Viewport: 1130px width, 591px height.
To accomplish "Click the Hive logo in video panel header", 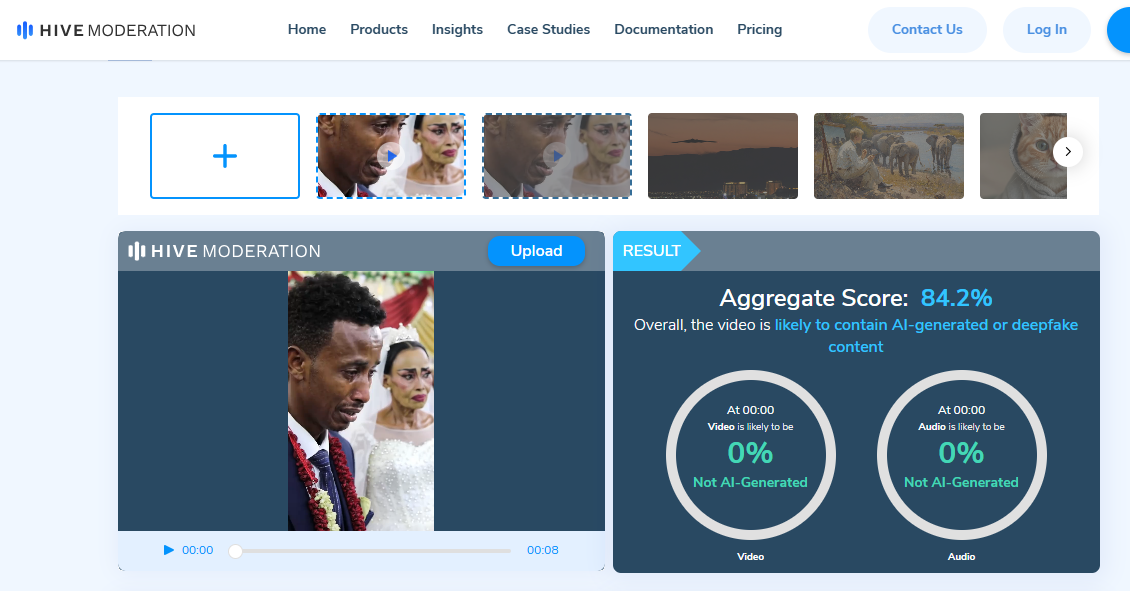I will click(225, 251).
